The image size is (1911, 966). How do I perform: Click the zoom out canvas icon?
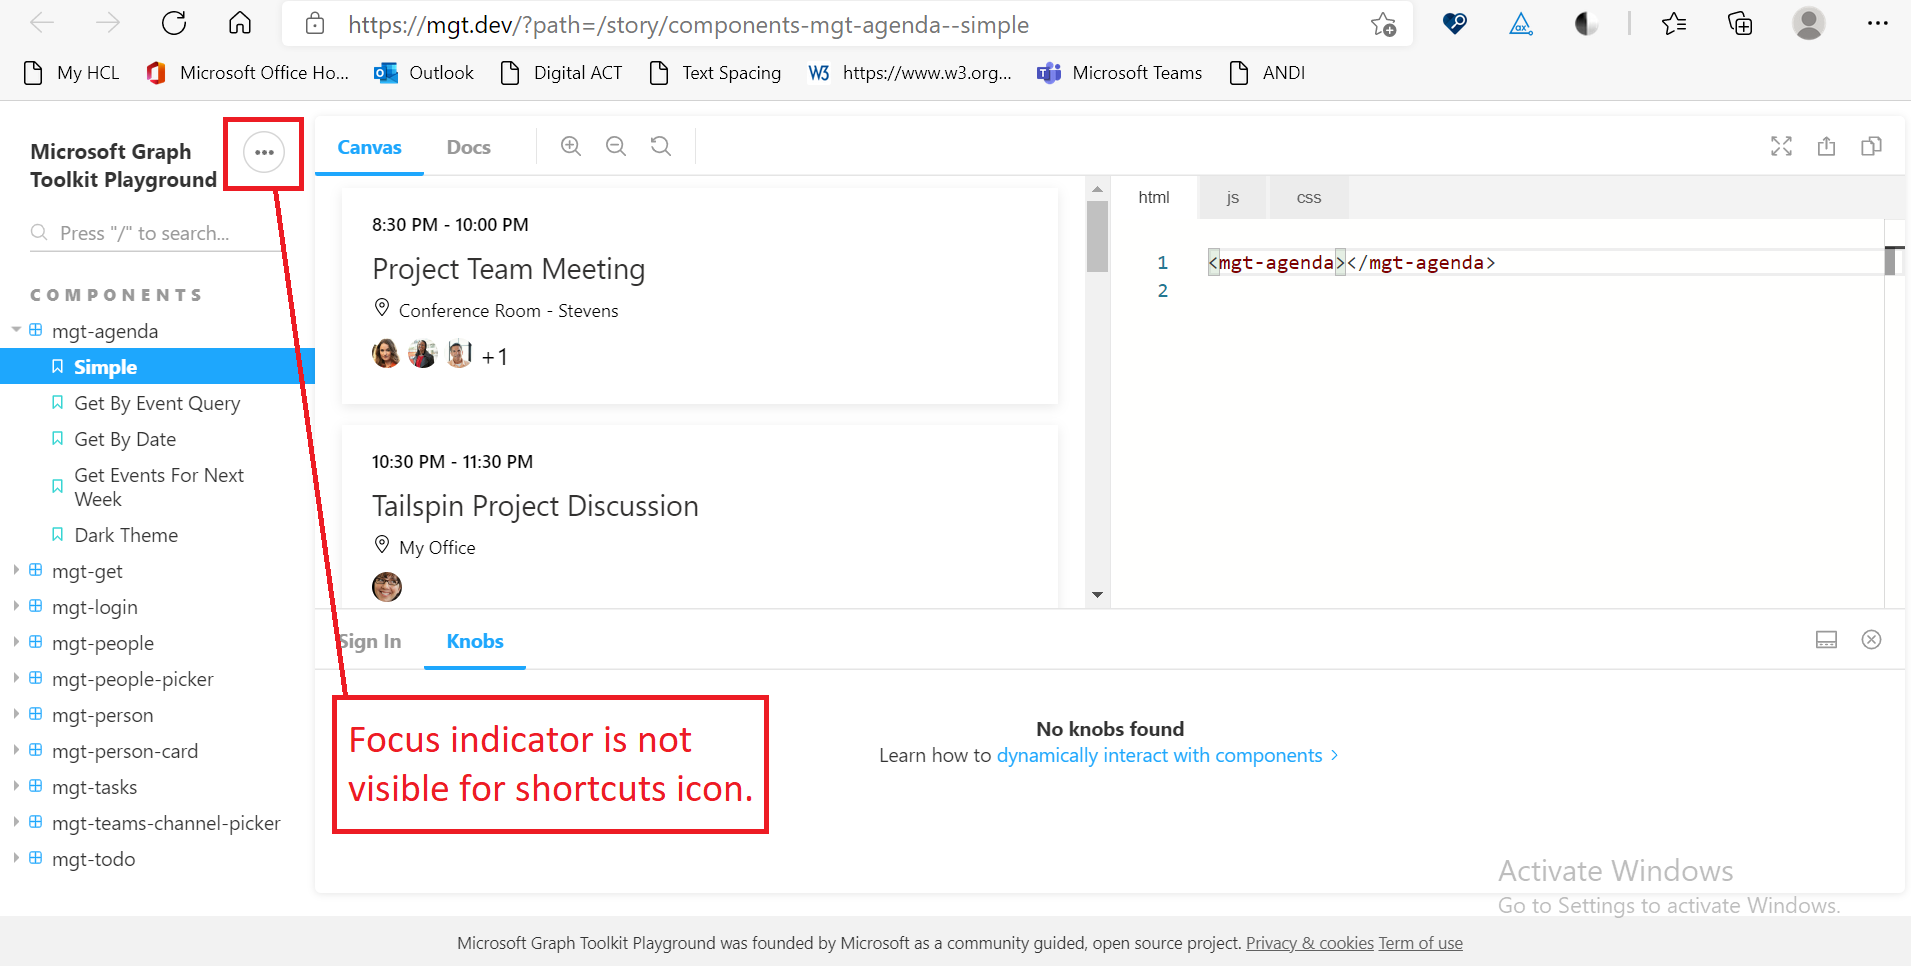tap(614, 145)
